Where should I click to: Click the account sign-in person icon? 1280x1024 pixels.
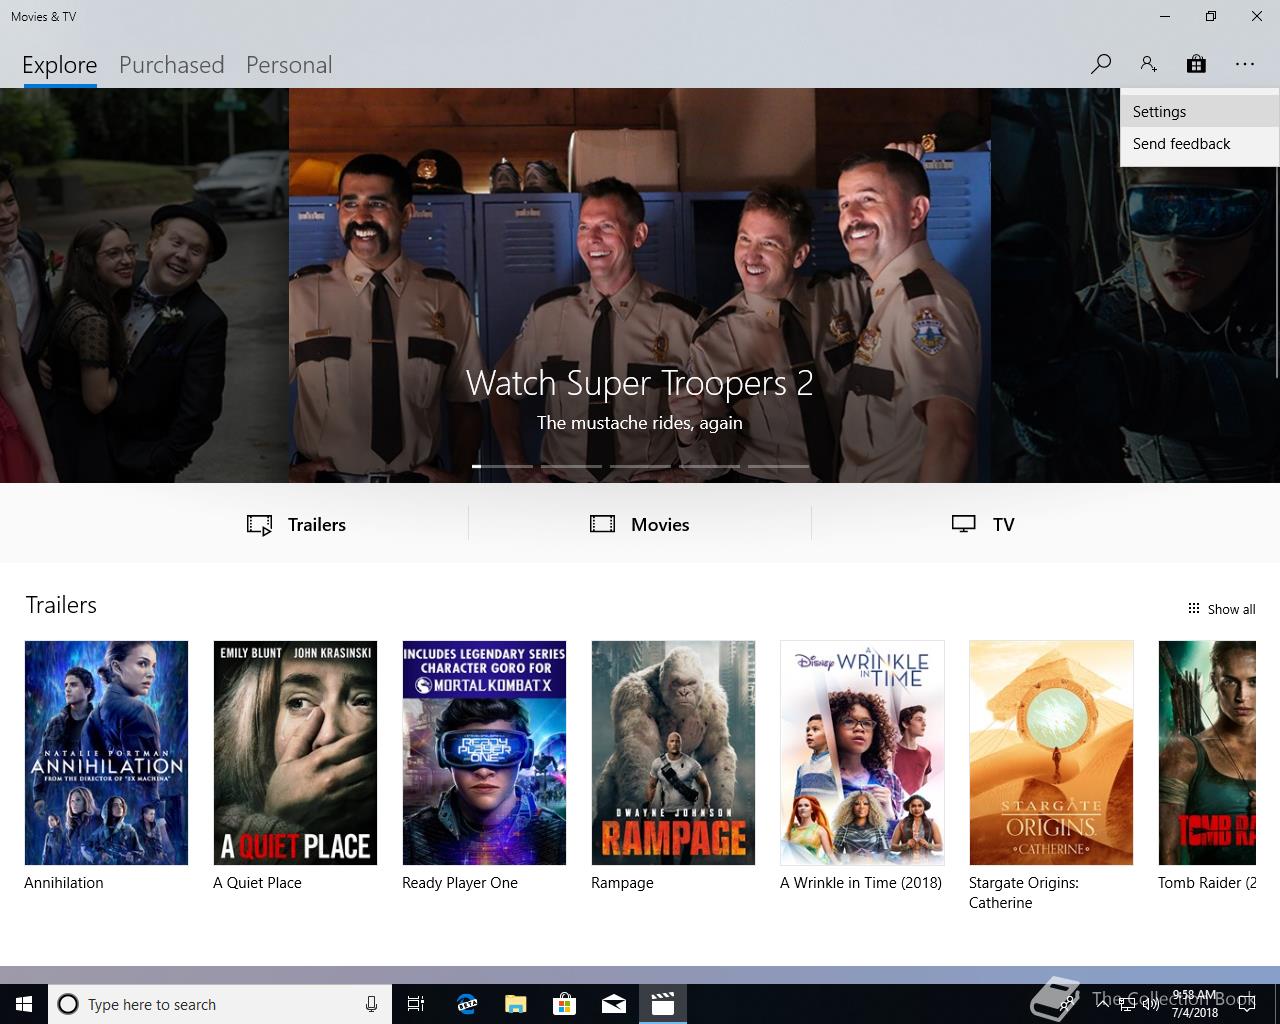pos(1148,64)
